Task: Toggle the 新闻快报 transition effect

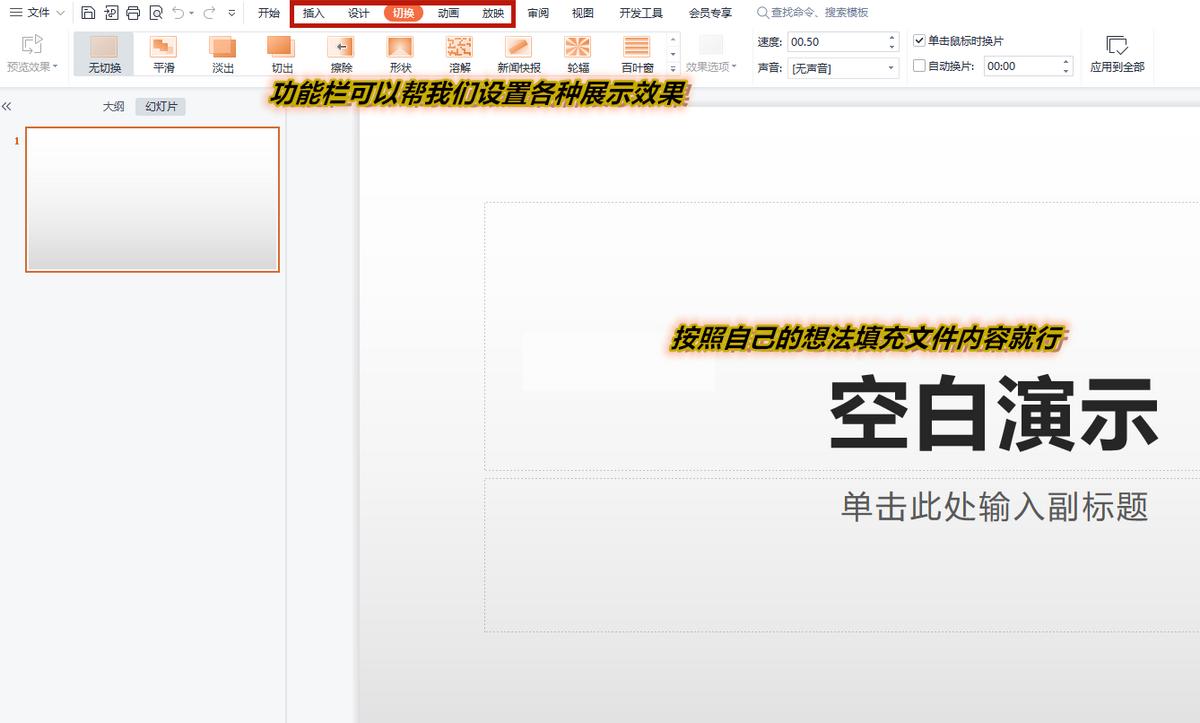Action: (x=518, y=54)
